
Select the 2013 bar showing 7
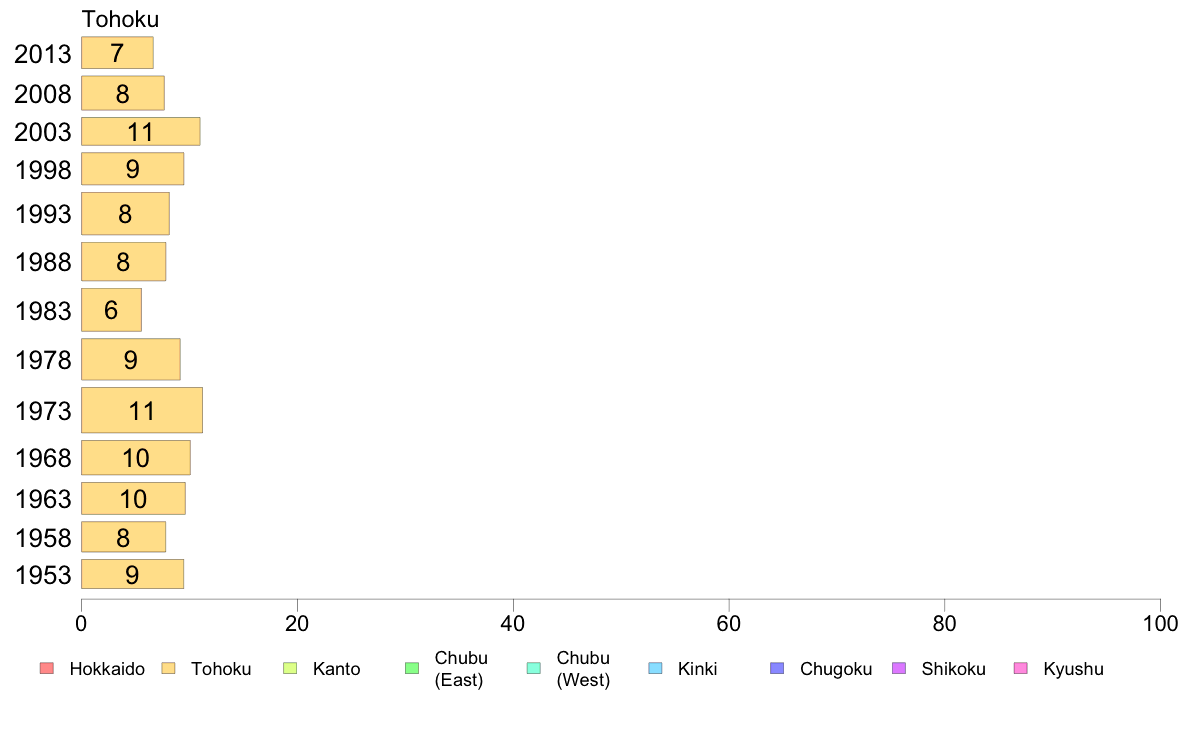point(117,53)
